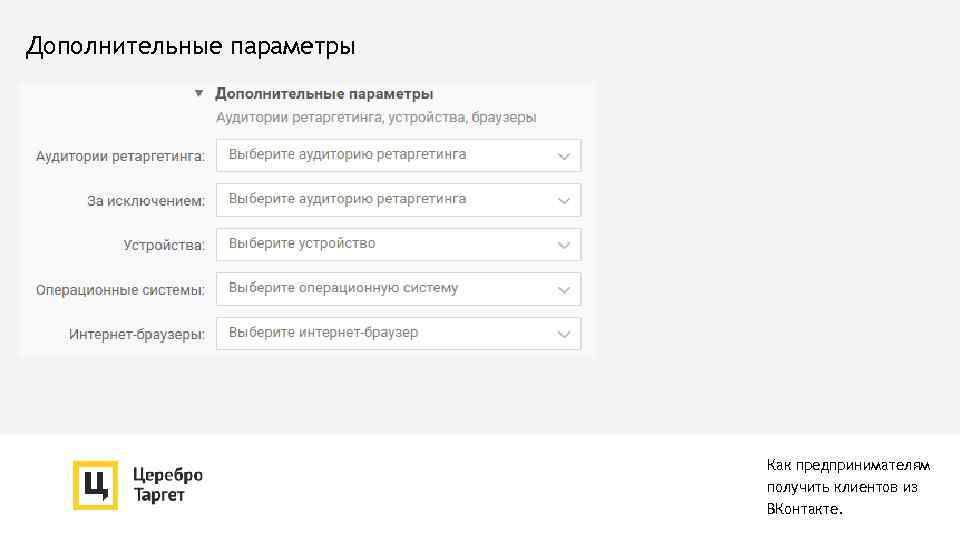Click chevron arrow of Устройства field
The width and height of the screenshot is (960, 540).
click(x=564, y=245)
